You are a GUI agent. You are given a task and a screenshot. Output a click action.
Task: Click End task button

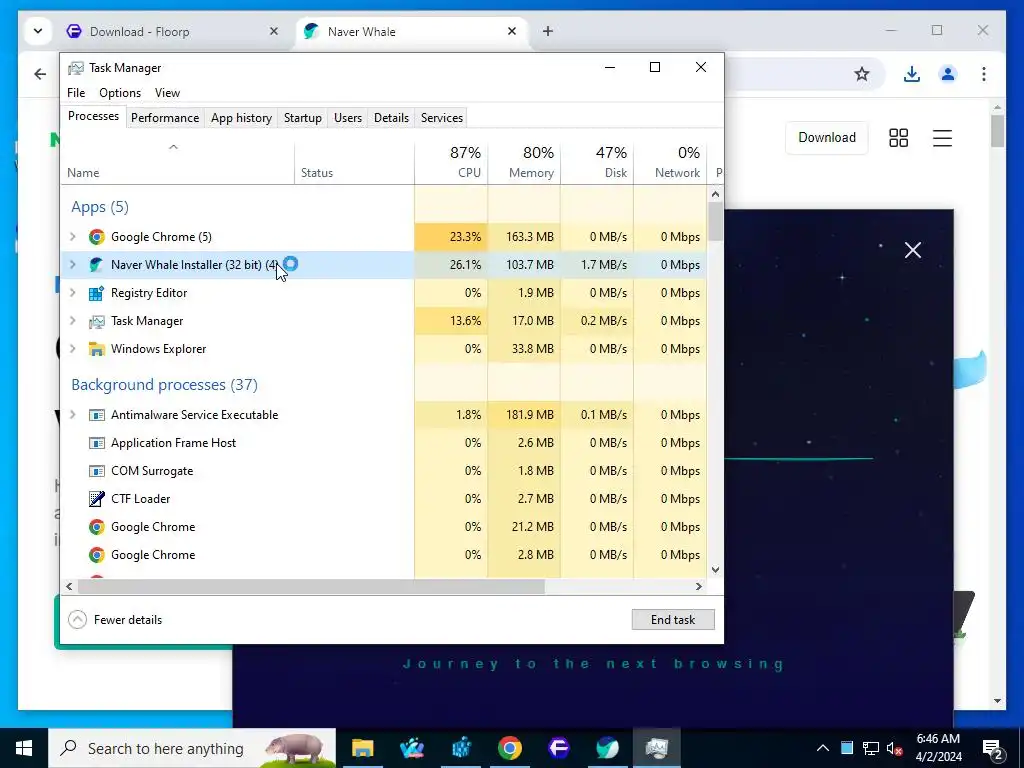pyautogui.click(x=673, y=620)
